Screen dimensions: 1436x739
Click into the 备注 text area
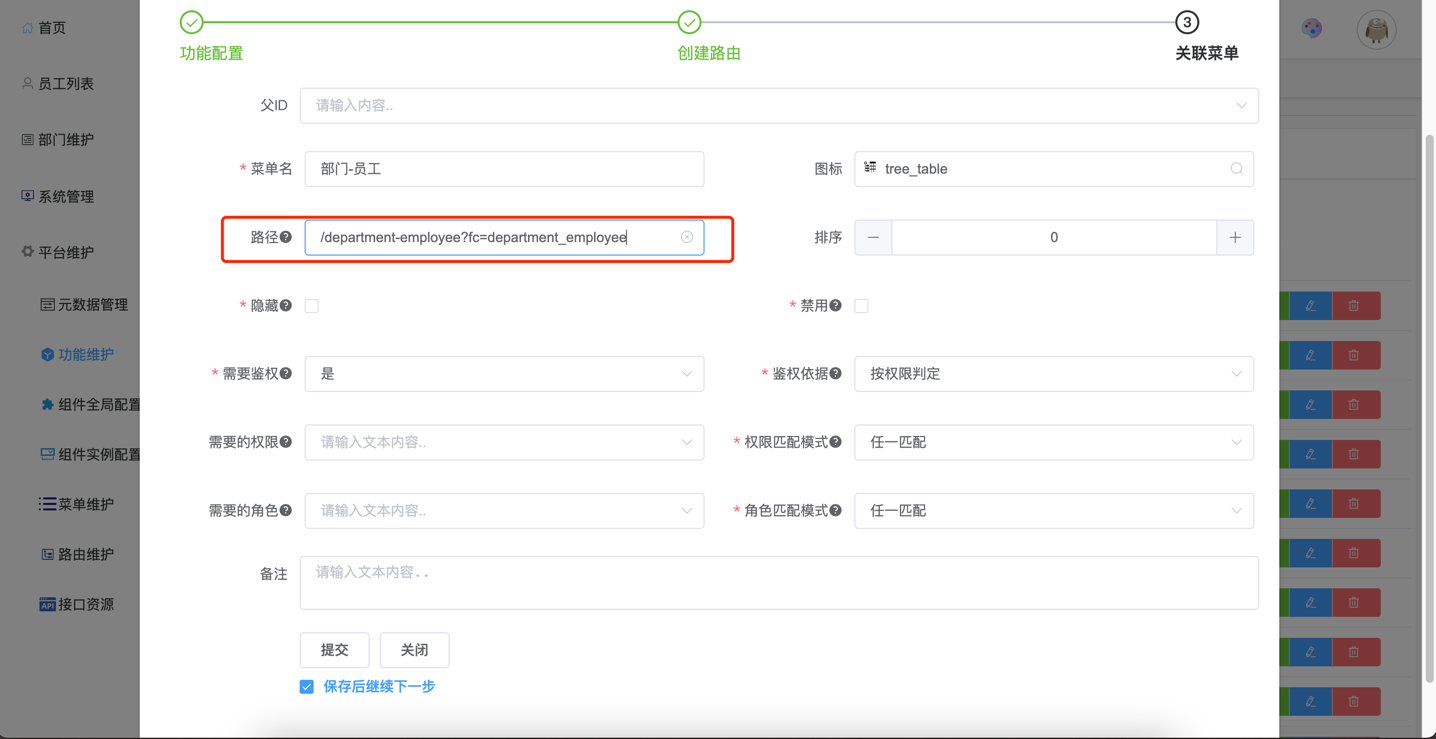[x=778, y=583]
